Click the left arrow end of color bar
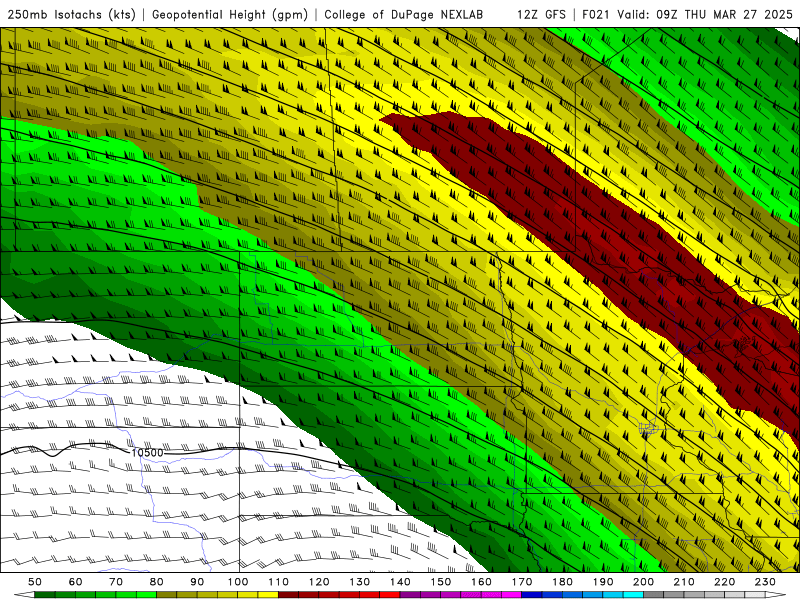This screenshot has height=600, width=800. click(24, 595)
